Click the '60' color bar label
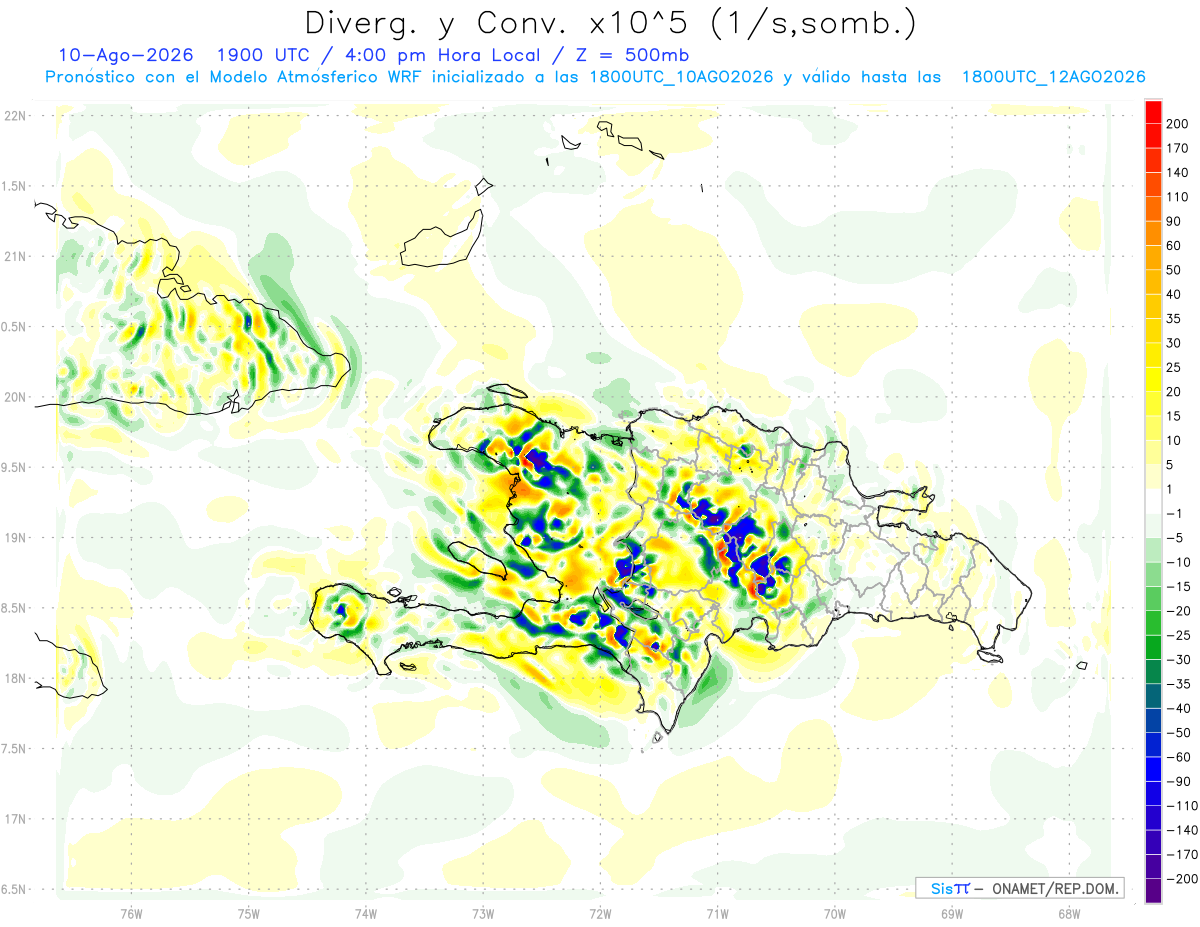 point(1174,245)
